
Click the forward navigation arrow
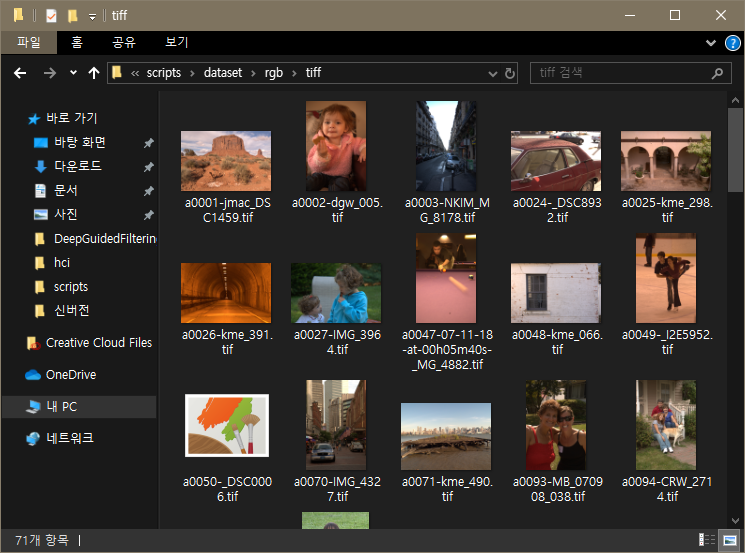pos(49,73)
